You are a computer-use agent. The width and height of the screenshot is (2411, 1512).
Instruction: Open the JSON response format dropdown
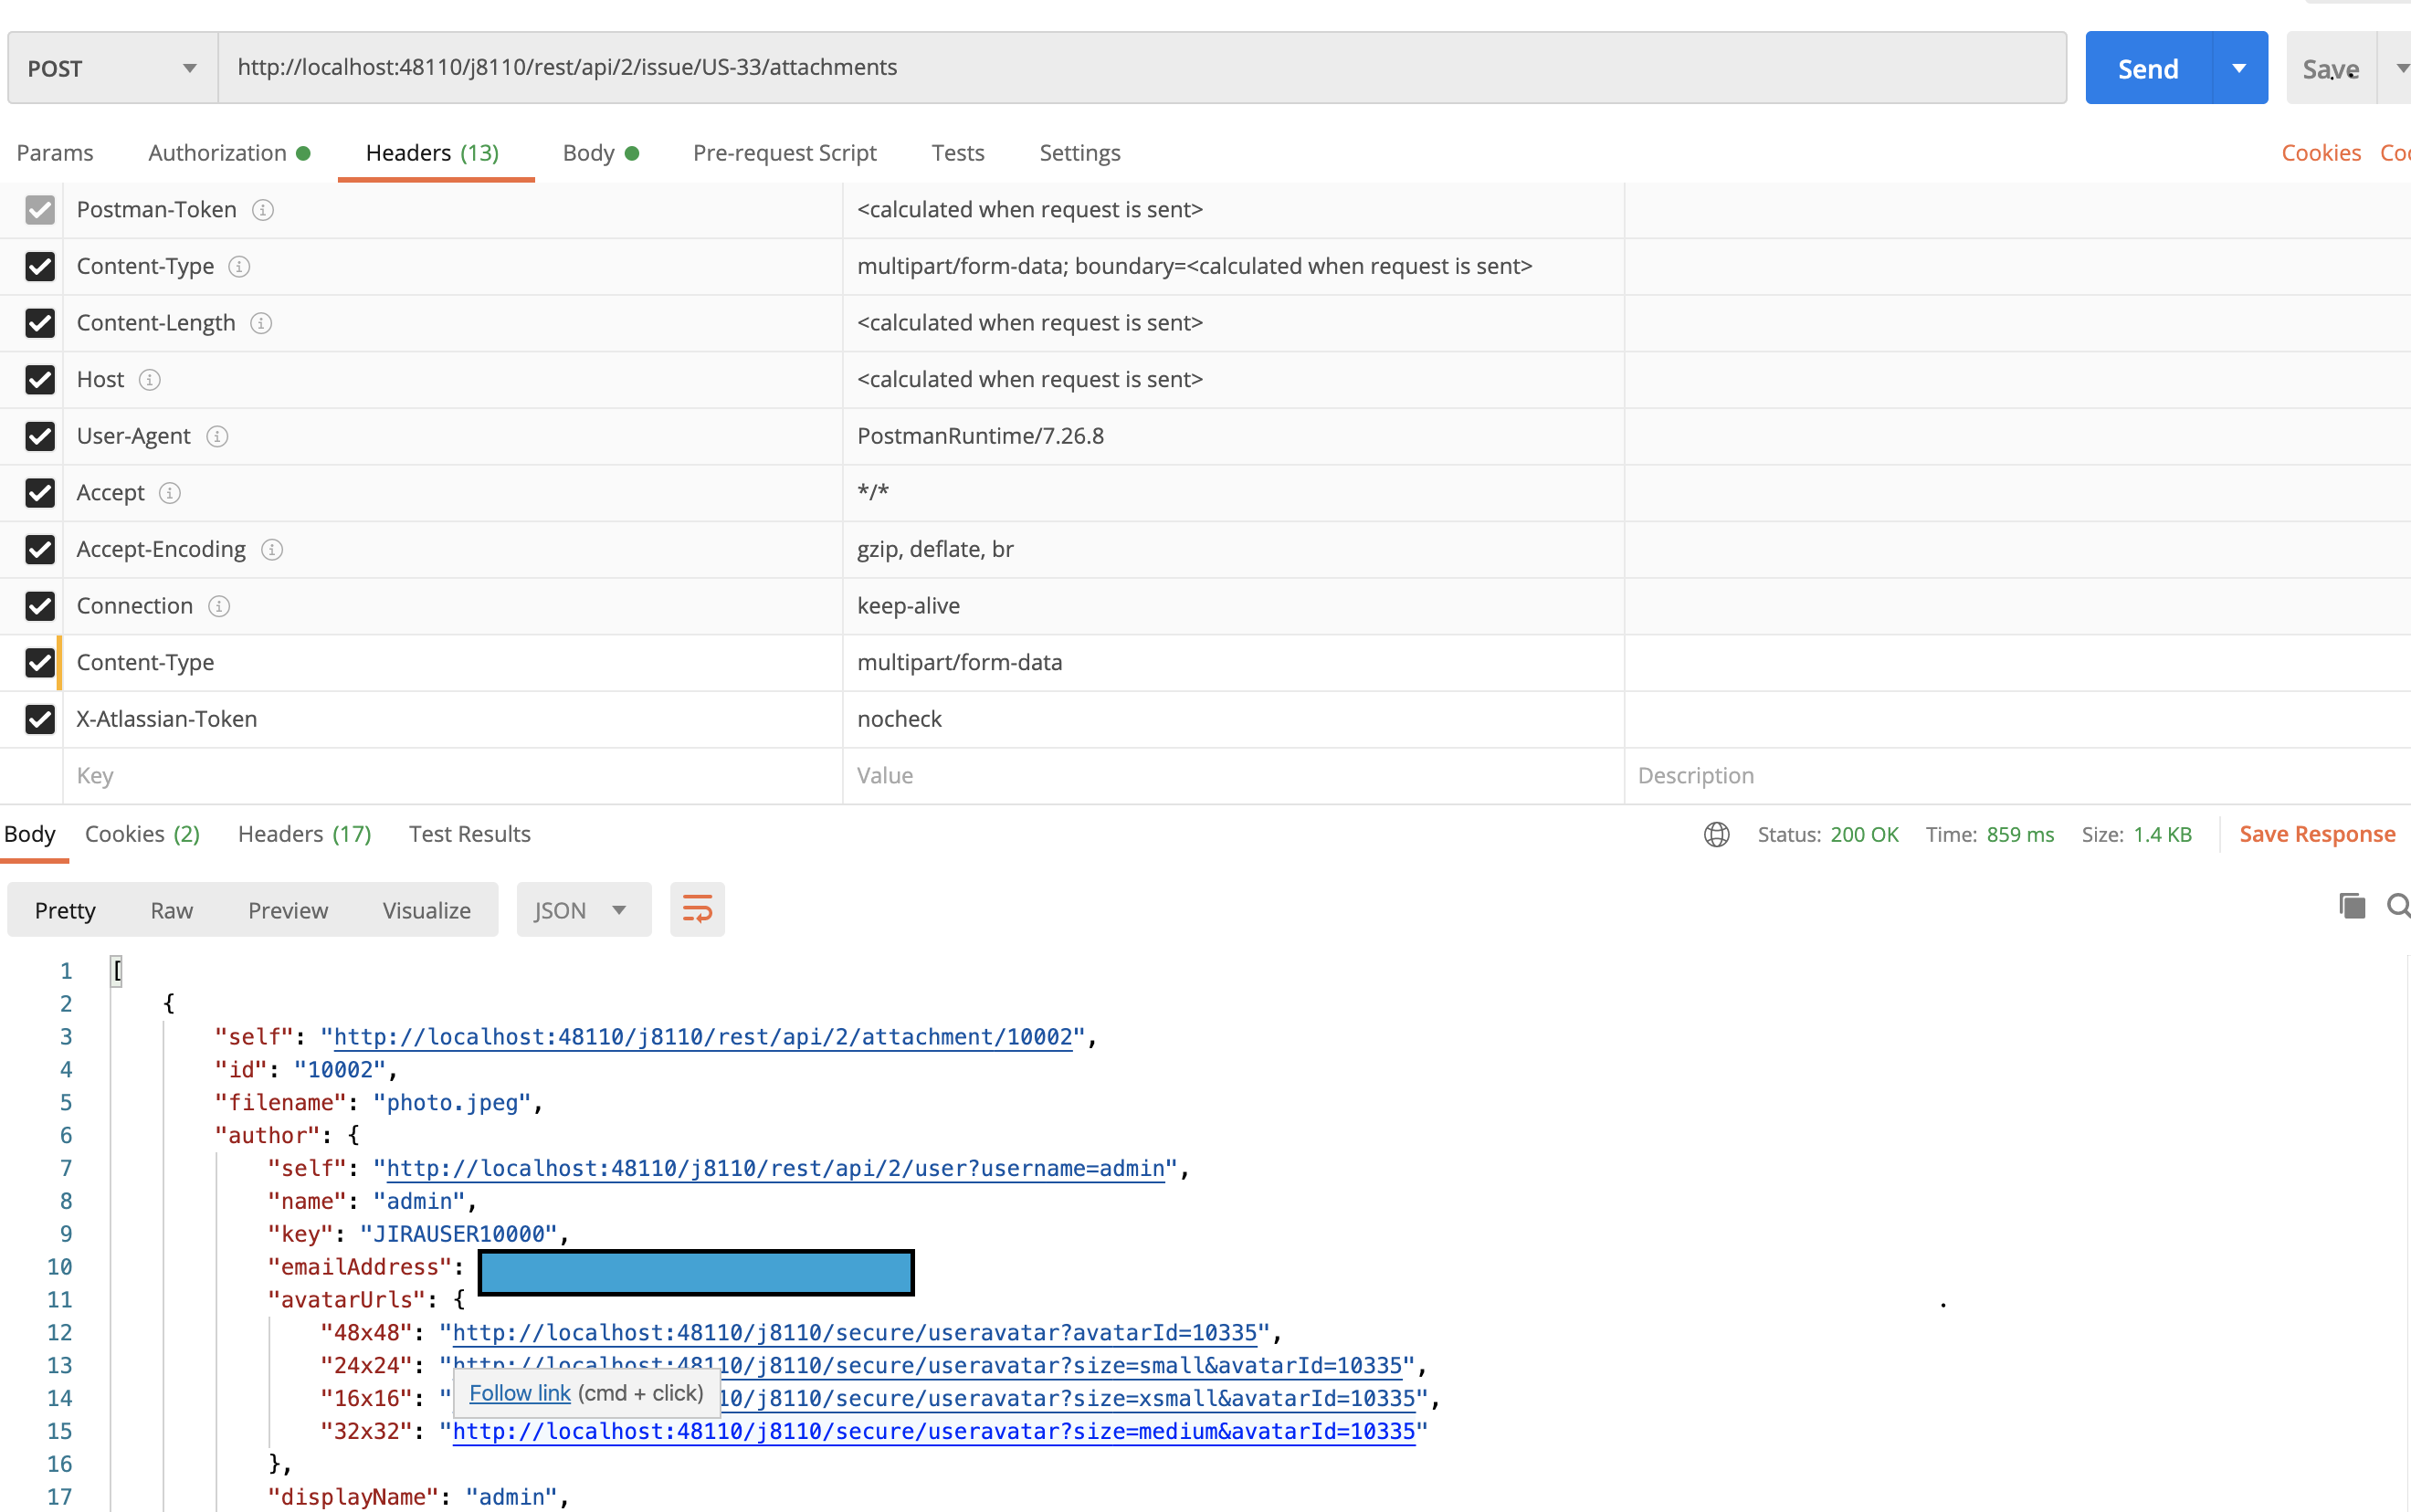pos(582,910)
